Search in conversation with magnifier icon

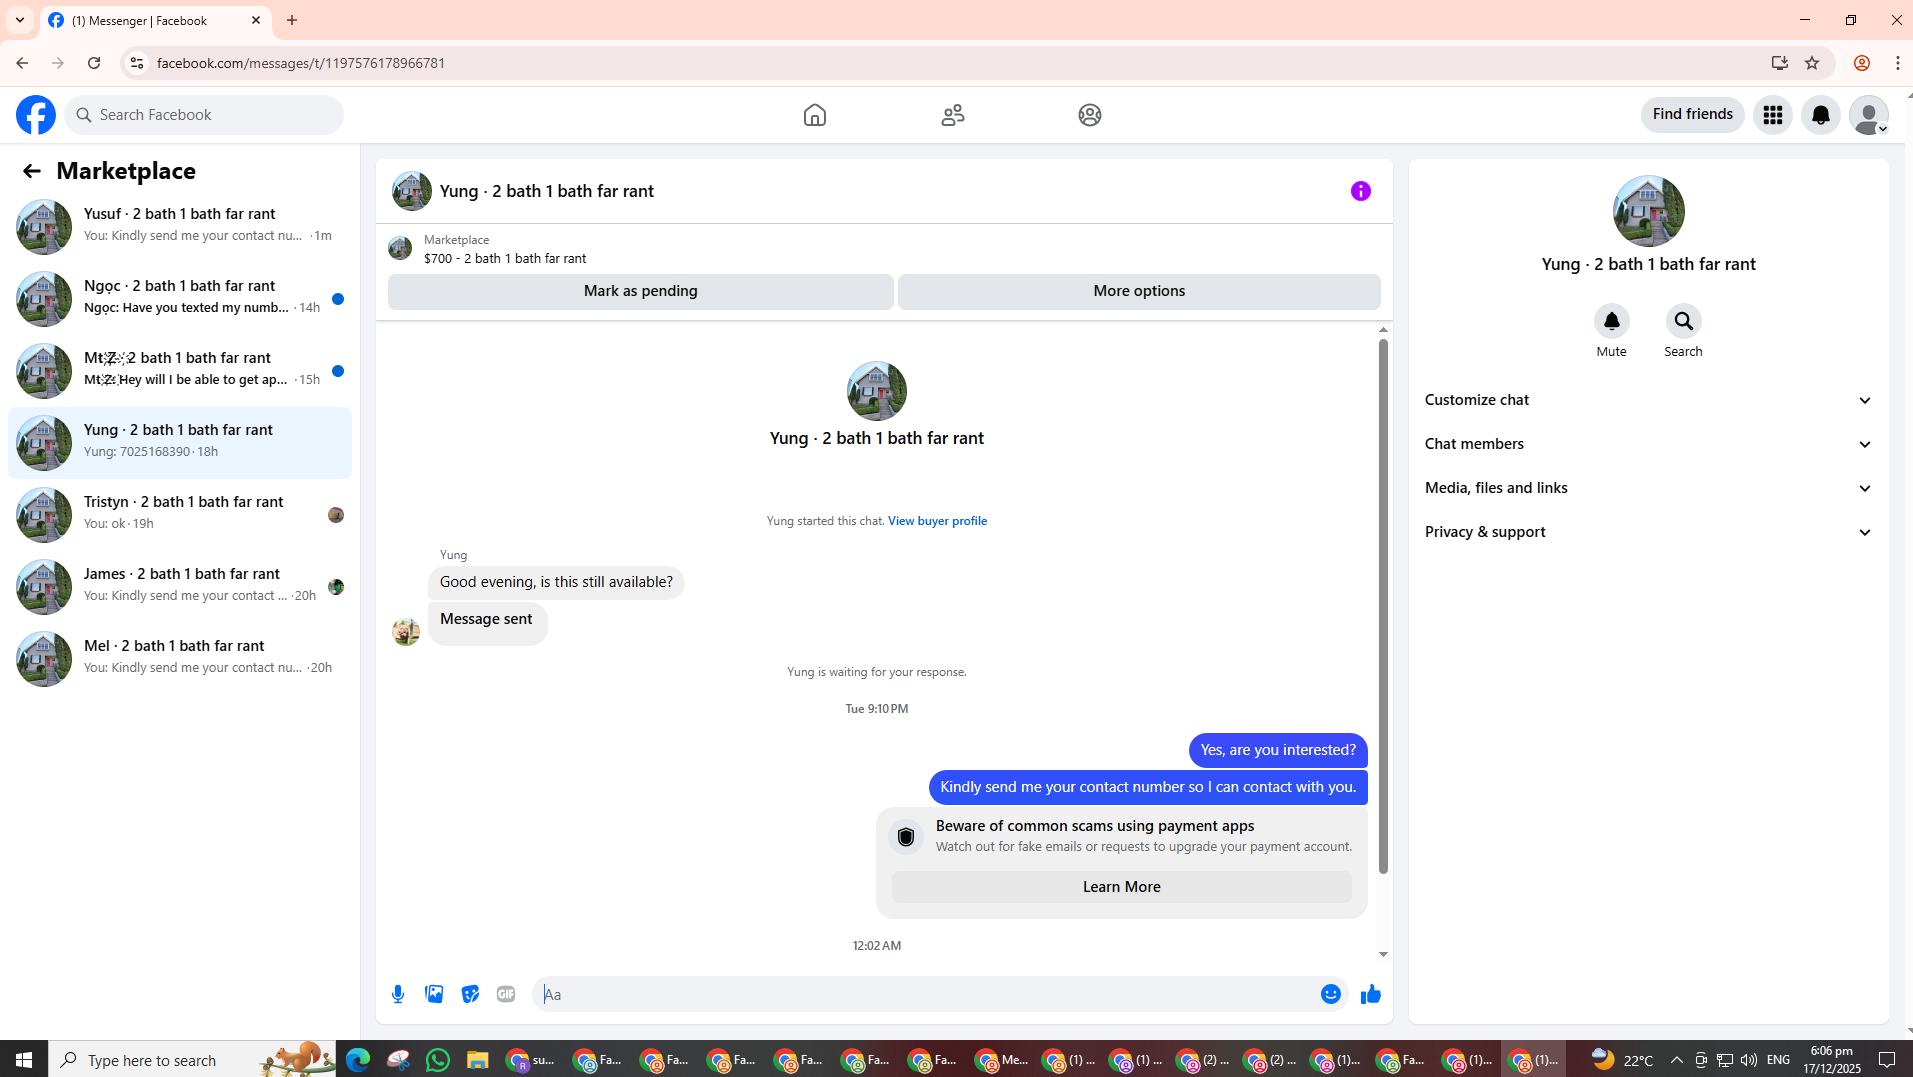tap(1684, 321)
